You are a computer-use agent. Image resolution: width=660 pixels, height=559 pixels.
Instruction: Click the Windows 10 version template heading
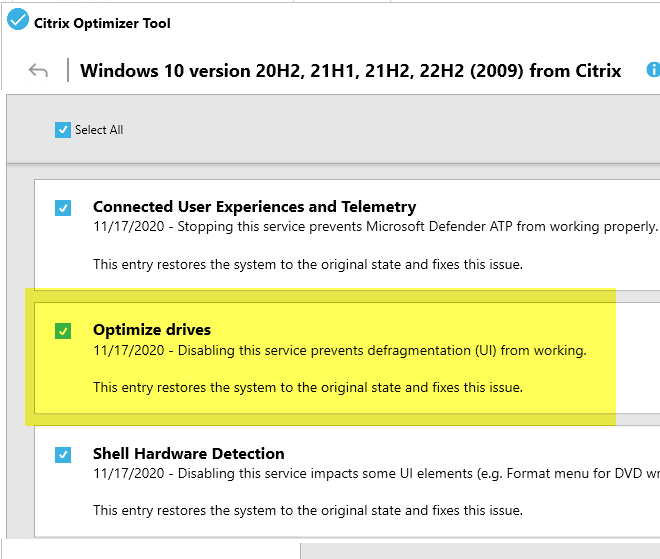351,71
